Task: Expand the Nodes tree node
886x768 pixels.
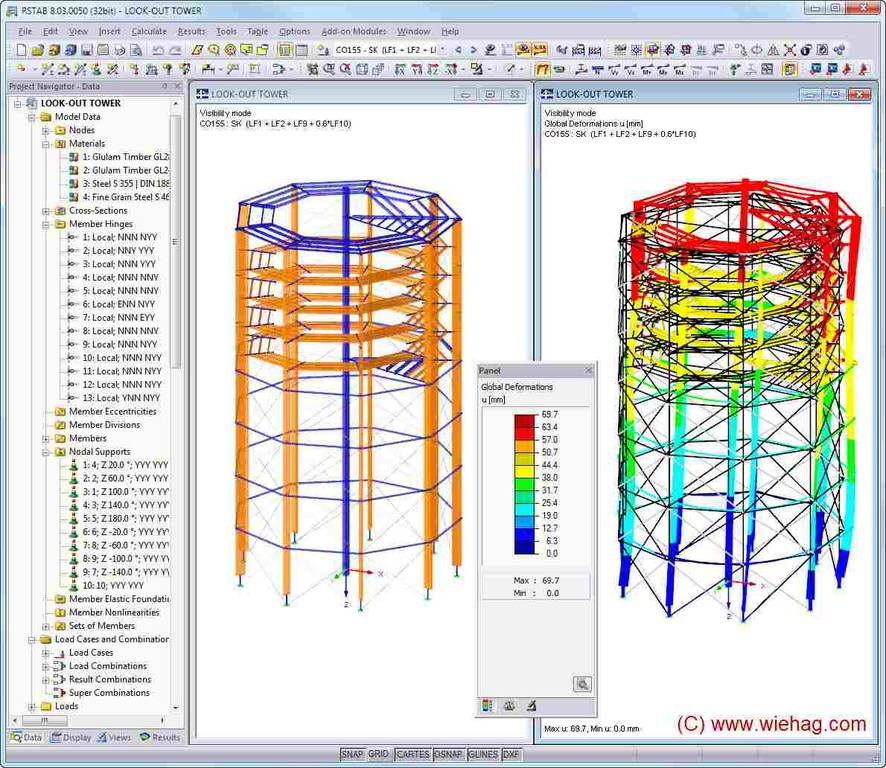Action: click(46, 131)
